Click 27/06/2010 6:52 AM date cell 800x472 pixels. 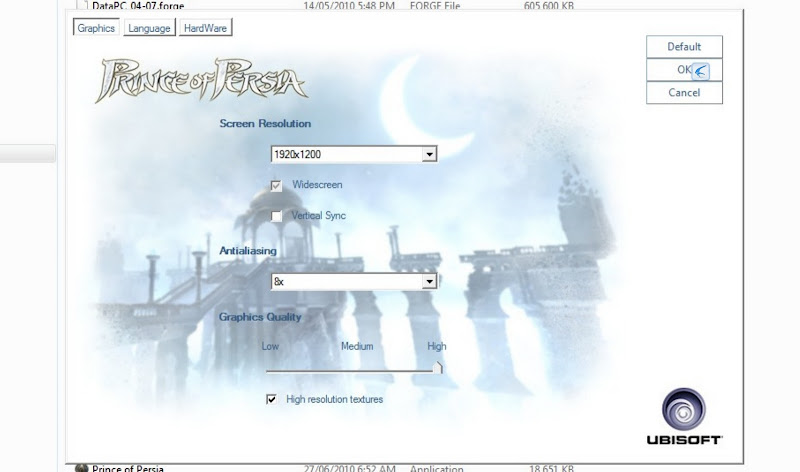pos(349,468)
